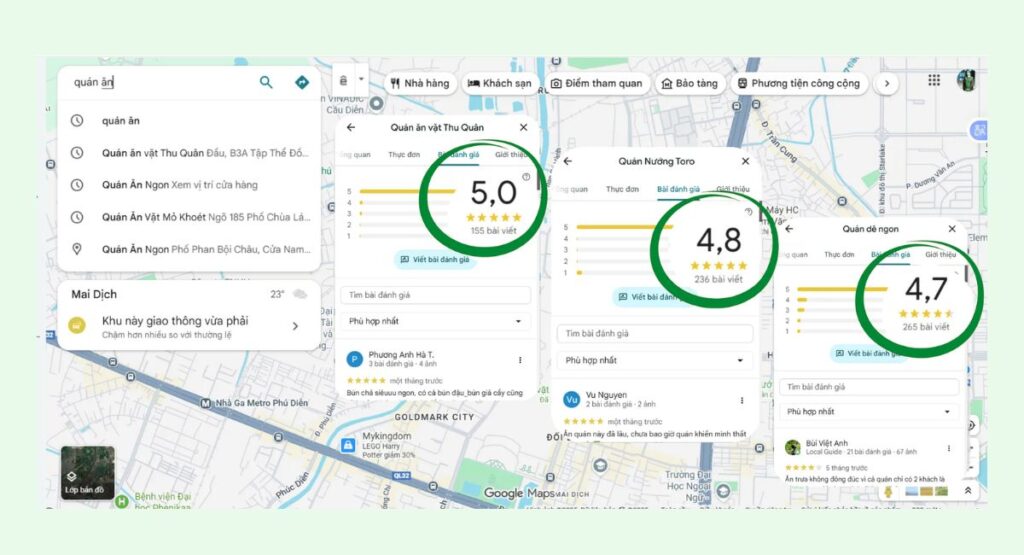Close the Quán dê ngon panel
Viewport: 1024px width, 555px height.
point(951,229)
